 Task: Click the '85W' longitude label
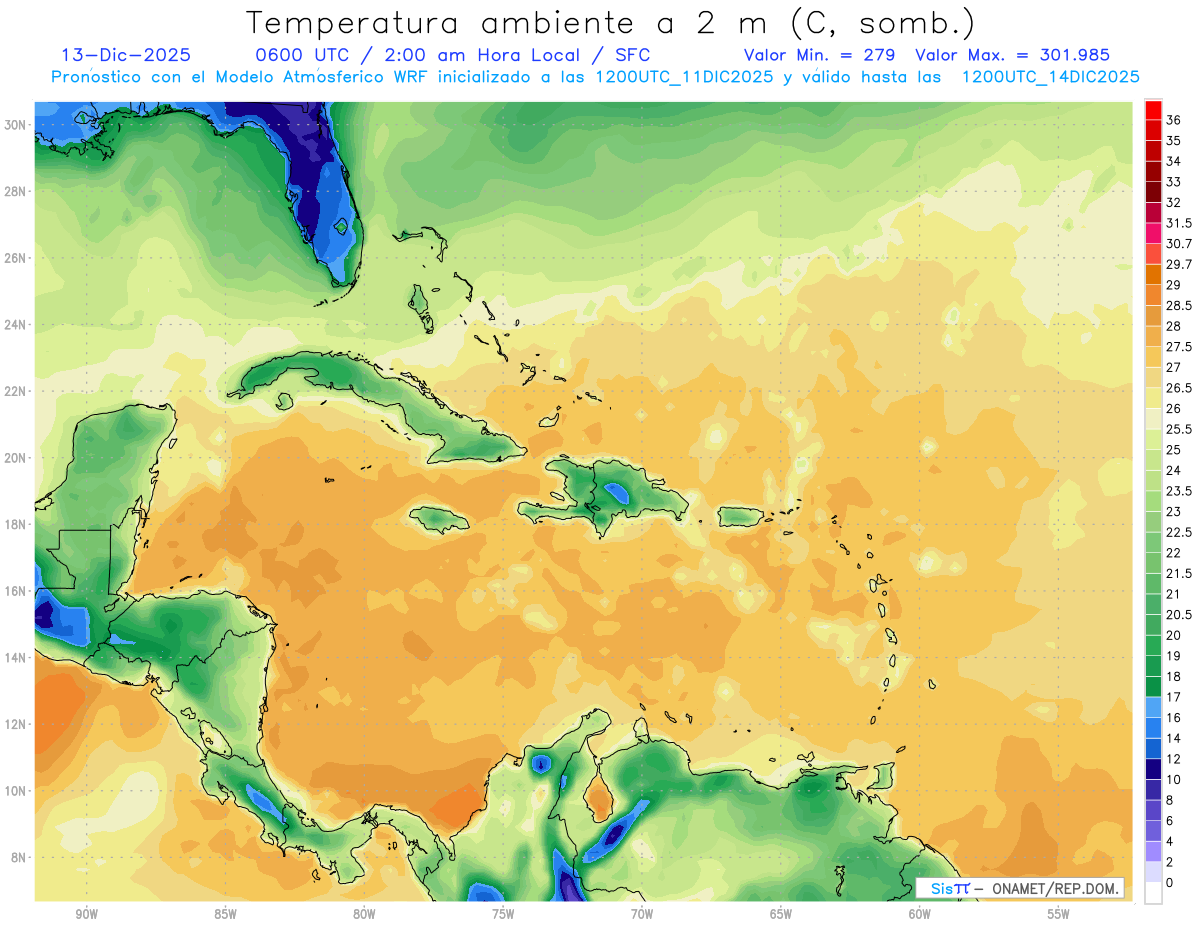(x=225, y=914)
